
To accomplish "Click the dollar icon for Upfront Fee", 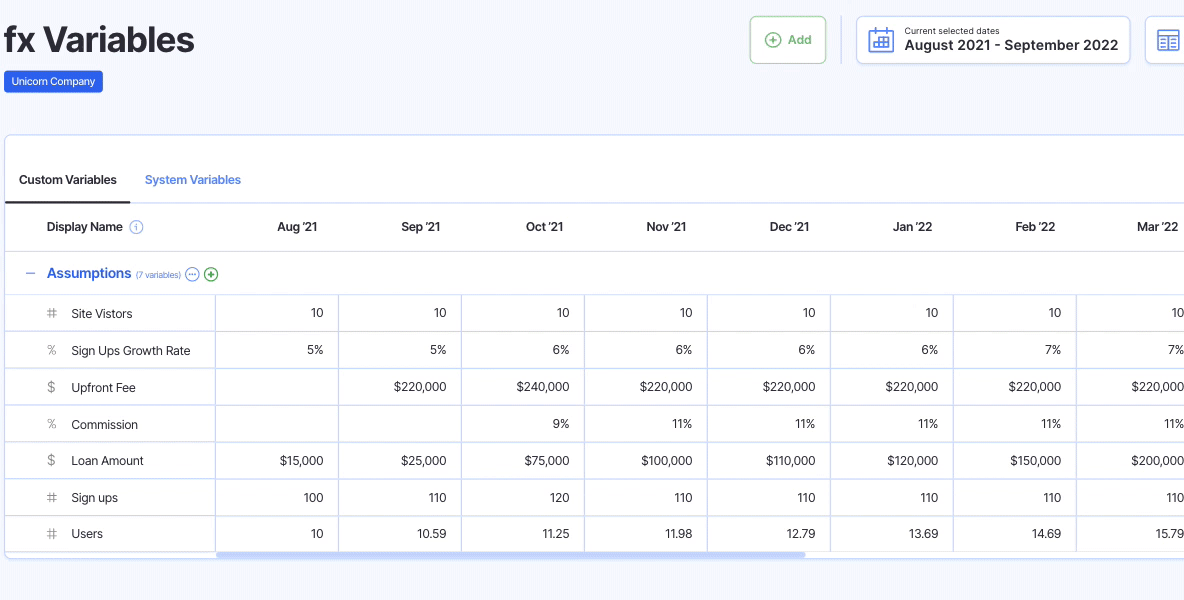I will 52,387.
